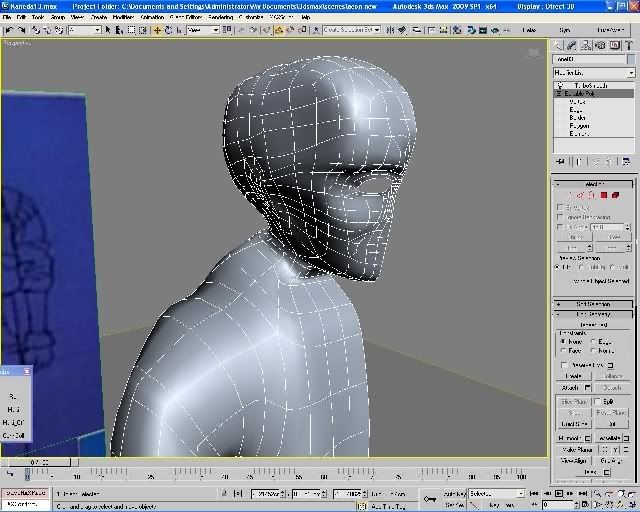Open the Edit menu
The height and width of the screenshot is (512, 640).
pos(23,17)
